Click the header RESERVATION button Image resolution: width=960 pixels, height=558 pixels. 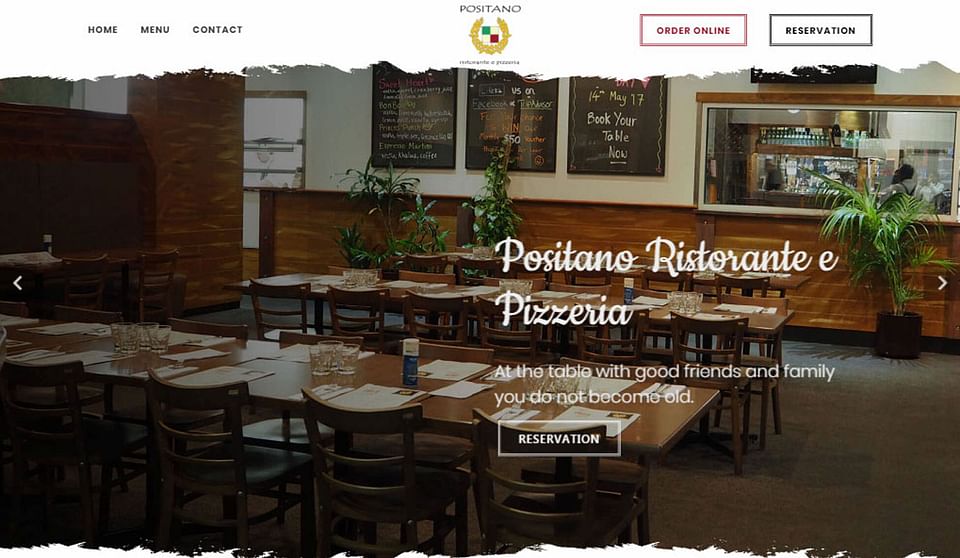click(x=820, y=30)
